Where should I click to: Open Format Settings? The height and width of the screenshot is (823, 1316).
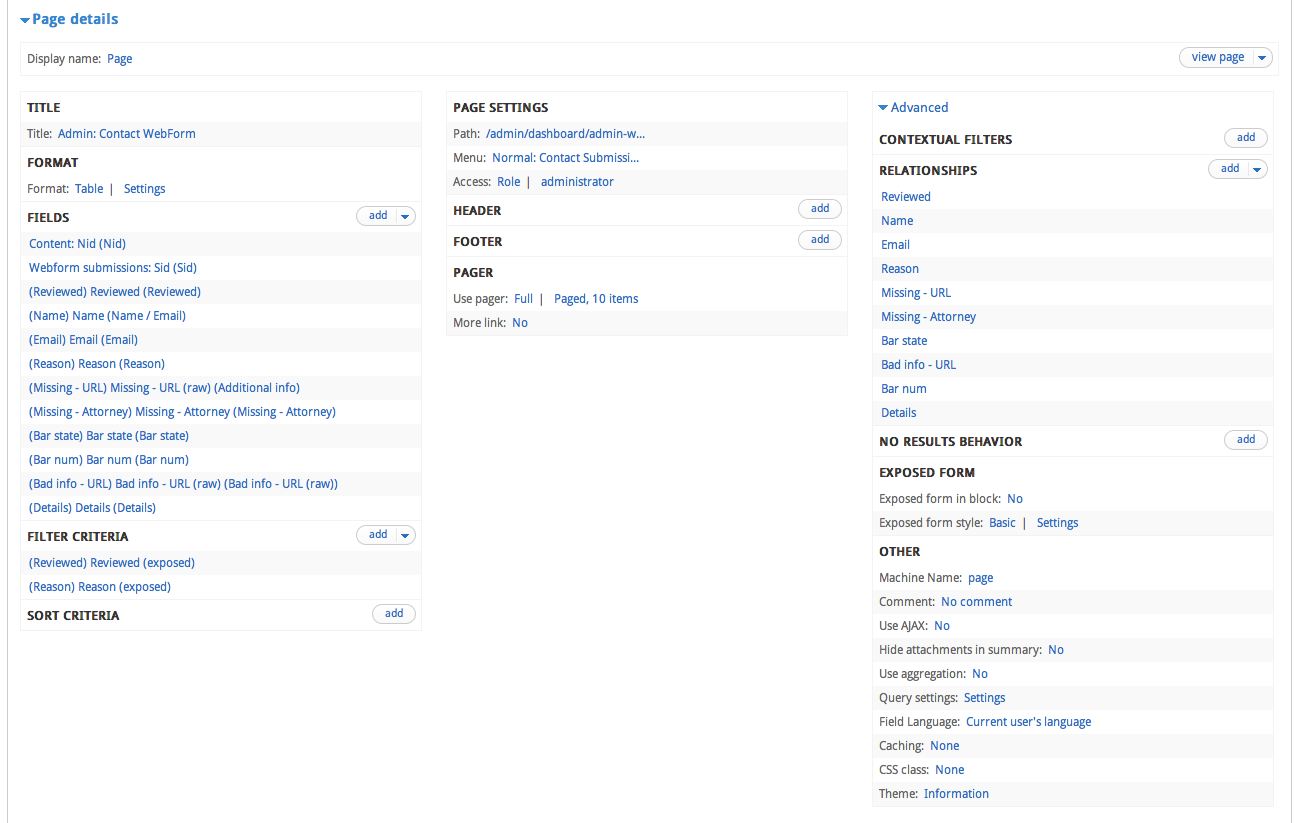pos(144,188)
